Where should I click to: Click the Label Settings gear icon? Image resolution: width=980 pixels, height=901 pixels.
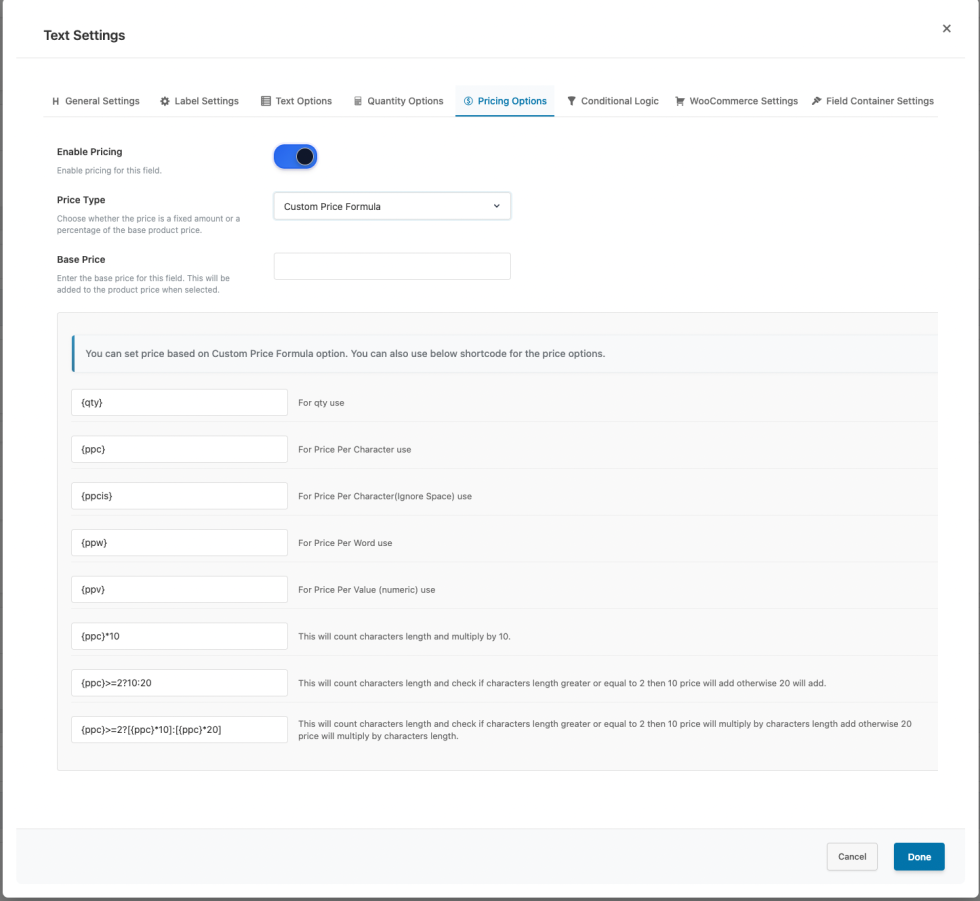point(165,101)
